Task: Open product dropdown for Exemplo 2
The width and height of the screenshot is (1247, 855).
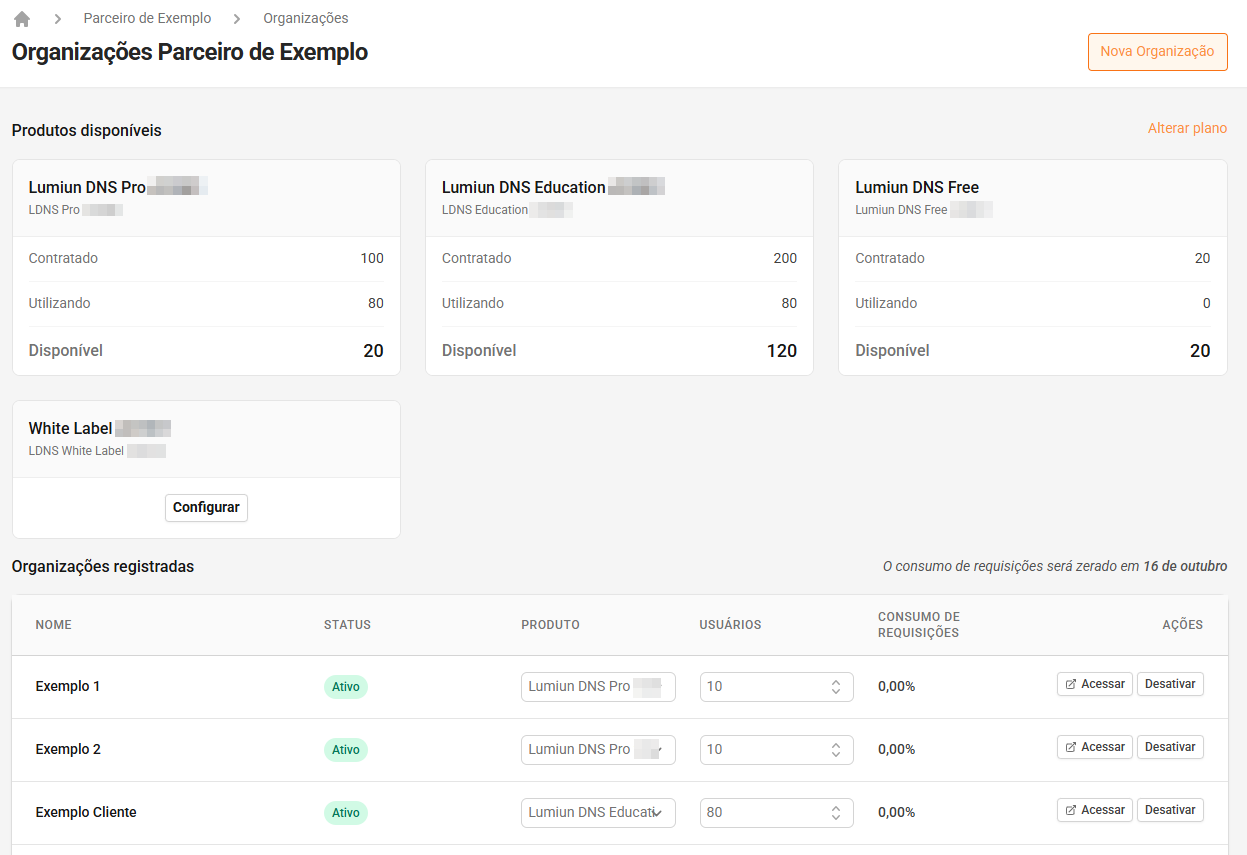Action: [598, 750]
